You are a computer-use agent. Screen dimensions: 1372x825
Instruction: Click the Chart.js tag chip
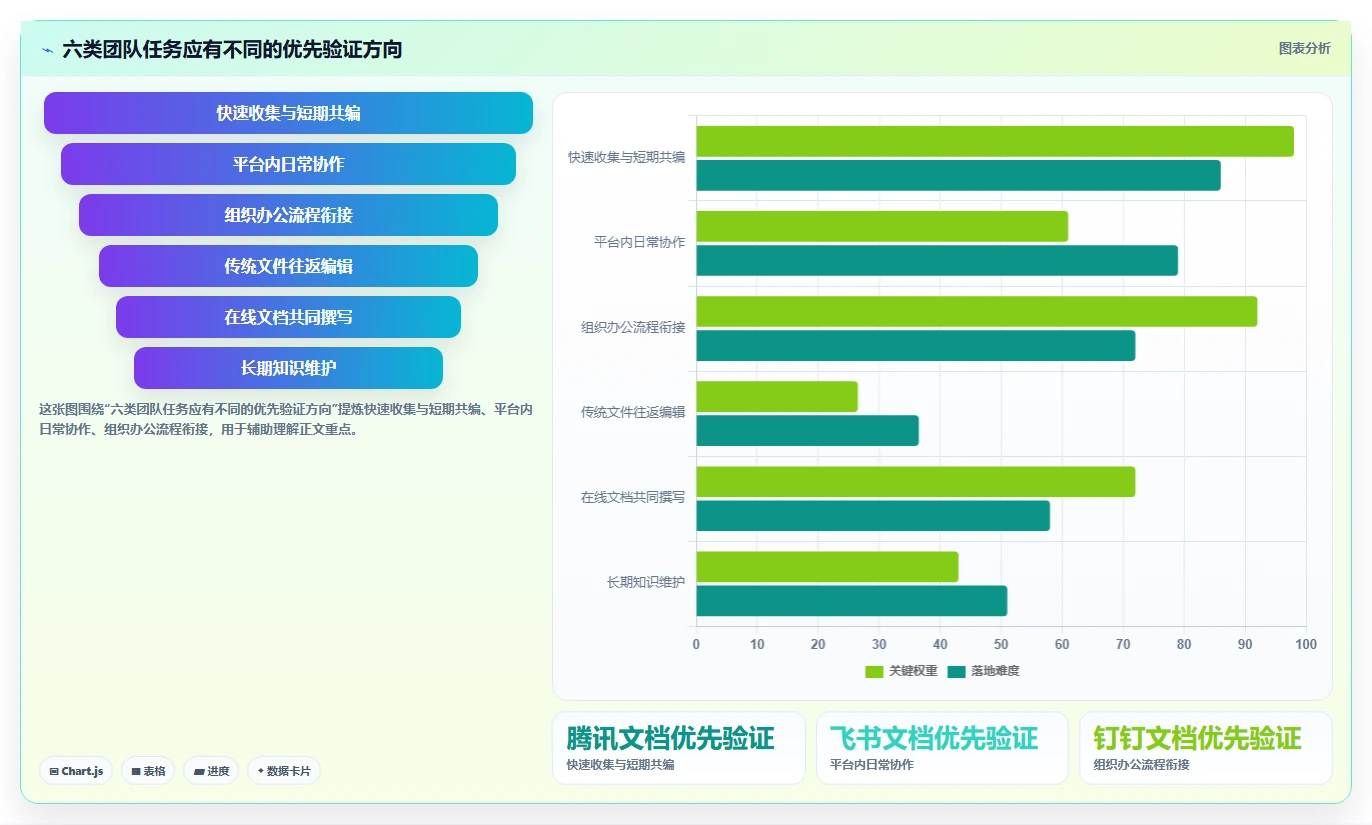pyautogui.click(x=76, y=771)
